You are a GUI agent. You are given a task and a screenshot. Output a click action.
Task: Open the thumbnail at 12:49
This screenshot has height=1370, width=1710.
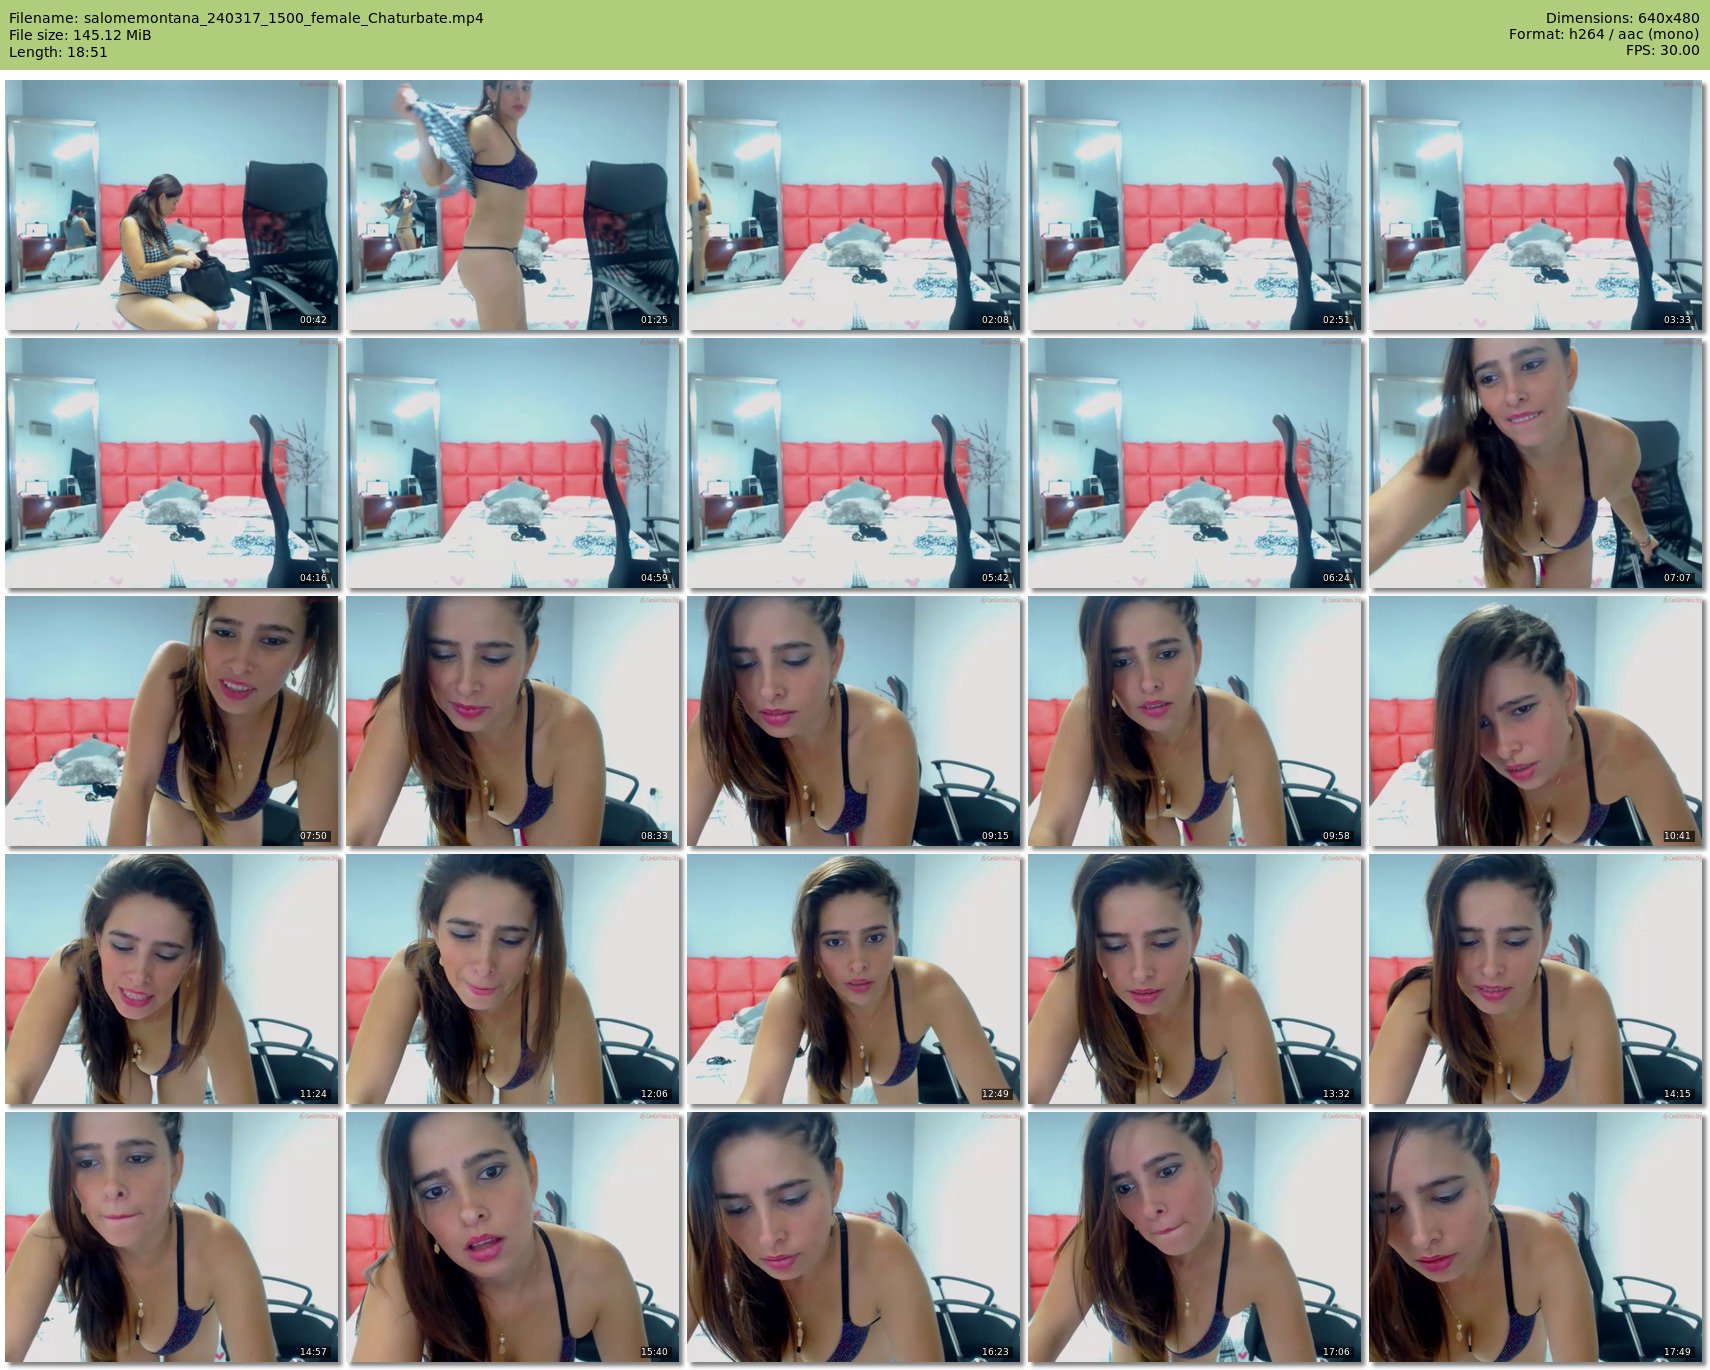[x=853, y=979]
